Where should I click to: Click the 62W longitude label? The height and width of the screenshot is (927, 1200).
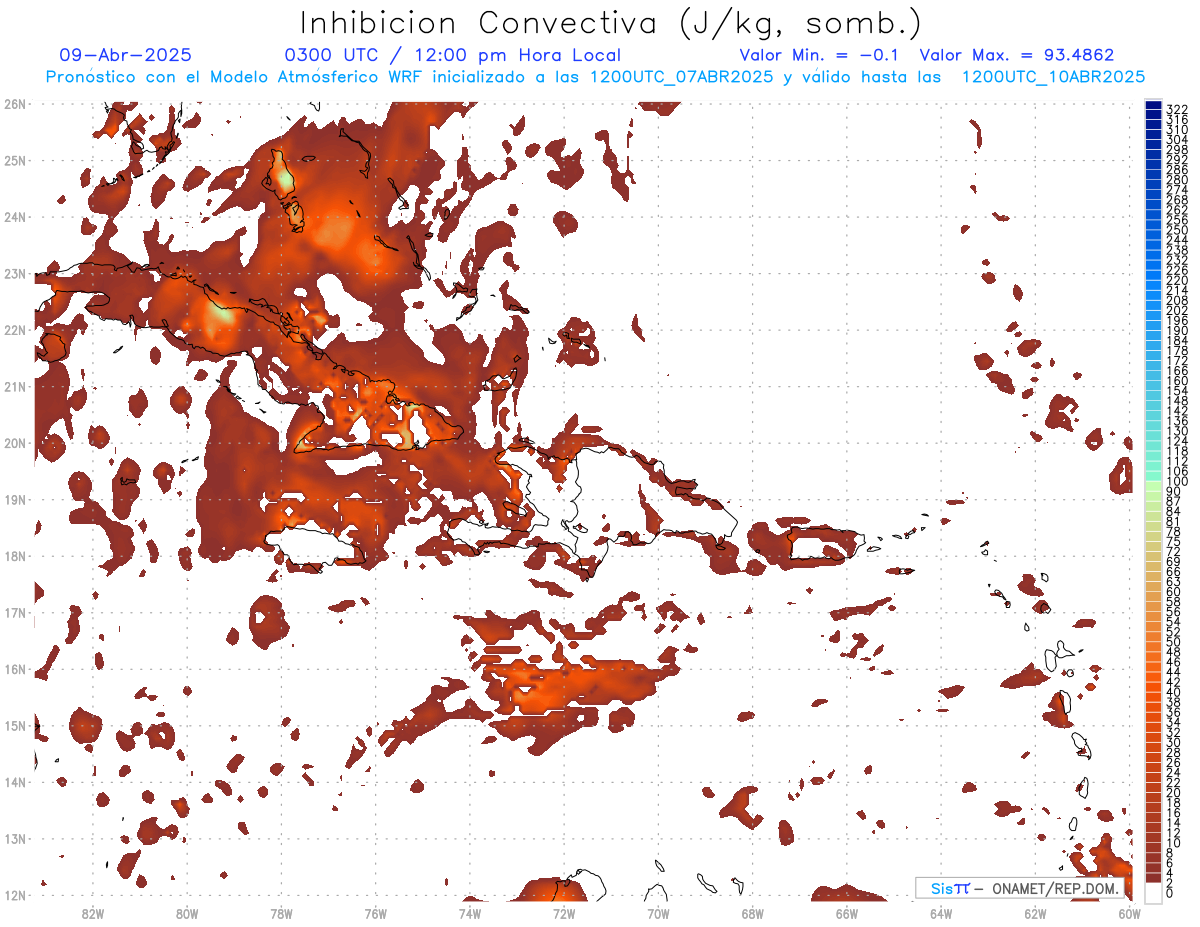(1036, 914)
